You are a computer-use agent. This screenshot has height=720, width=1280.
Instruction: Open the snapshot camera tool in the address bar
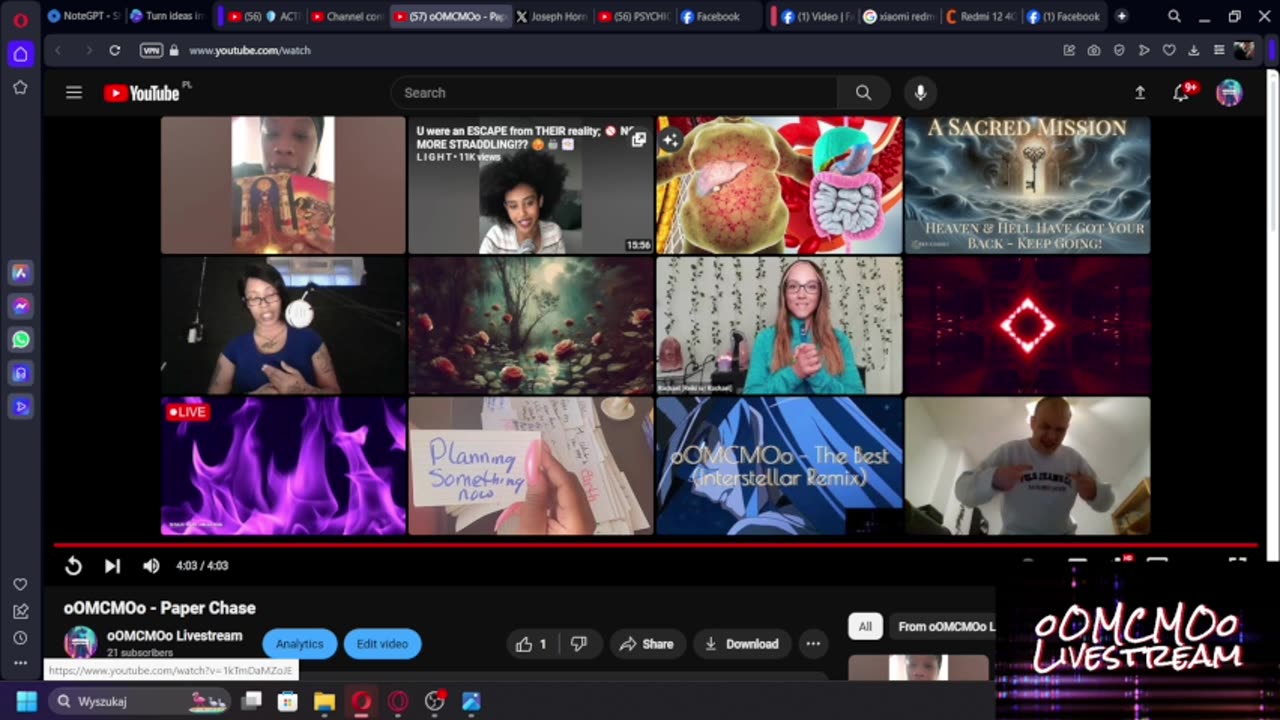pos(1094,50)
